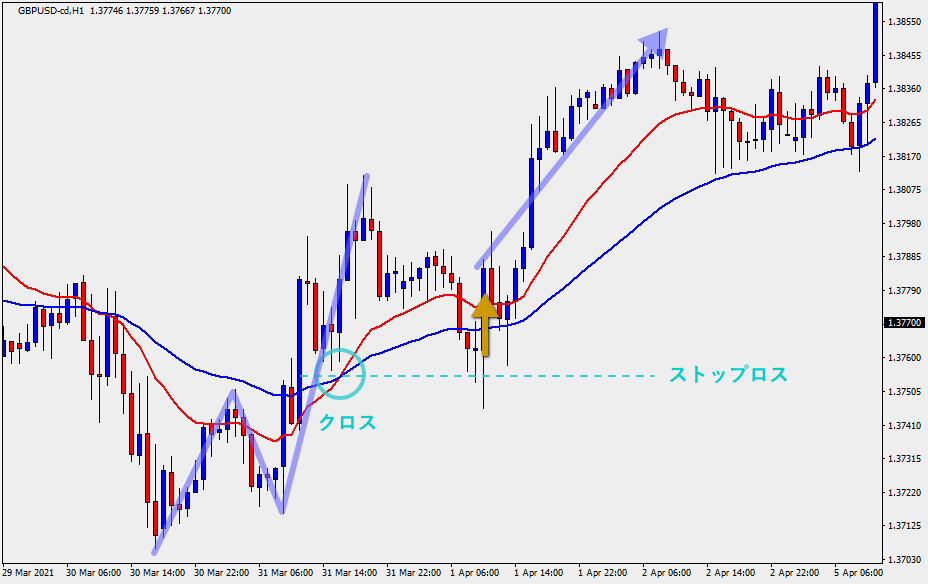Image resolution: width=928 pixels, height=584 pixels.
Task: Click the 2 Apr 14:00 time label
Action: [x=731, y=573]
